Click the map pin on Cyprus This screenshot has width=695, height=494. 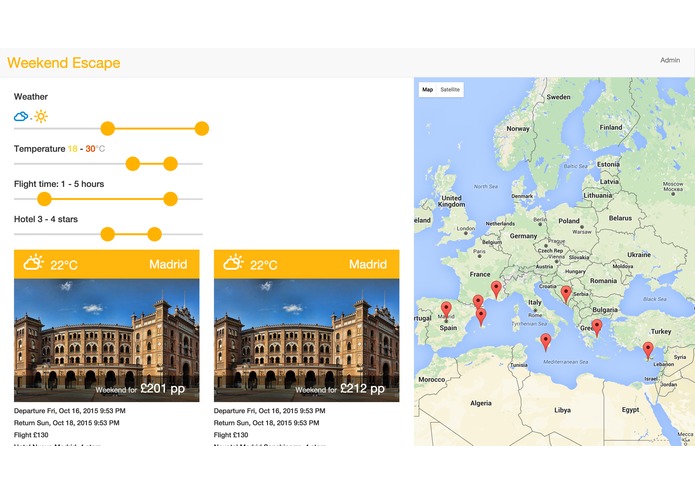(648, 351)
